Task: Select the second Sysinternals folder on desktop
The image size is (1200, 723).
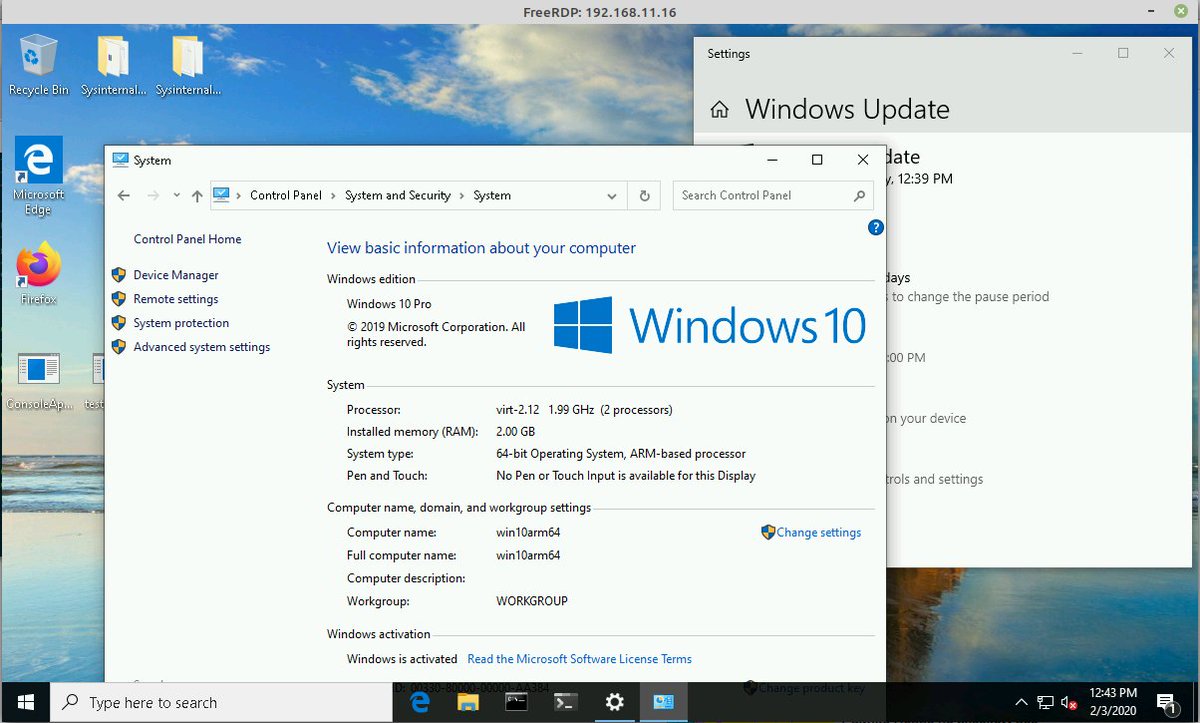Action: coord(188,64)
